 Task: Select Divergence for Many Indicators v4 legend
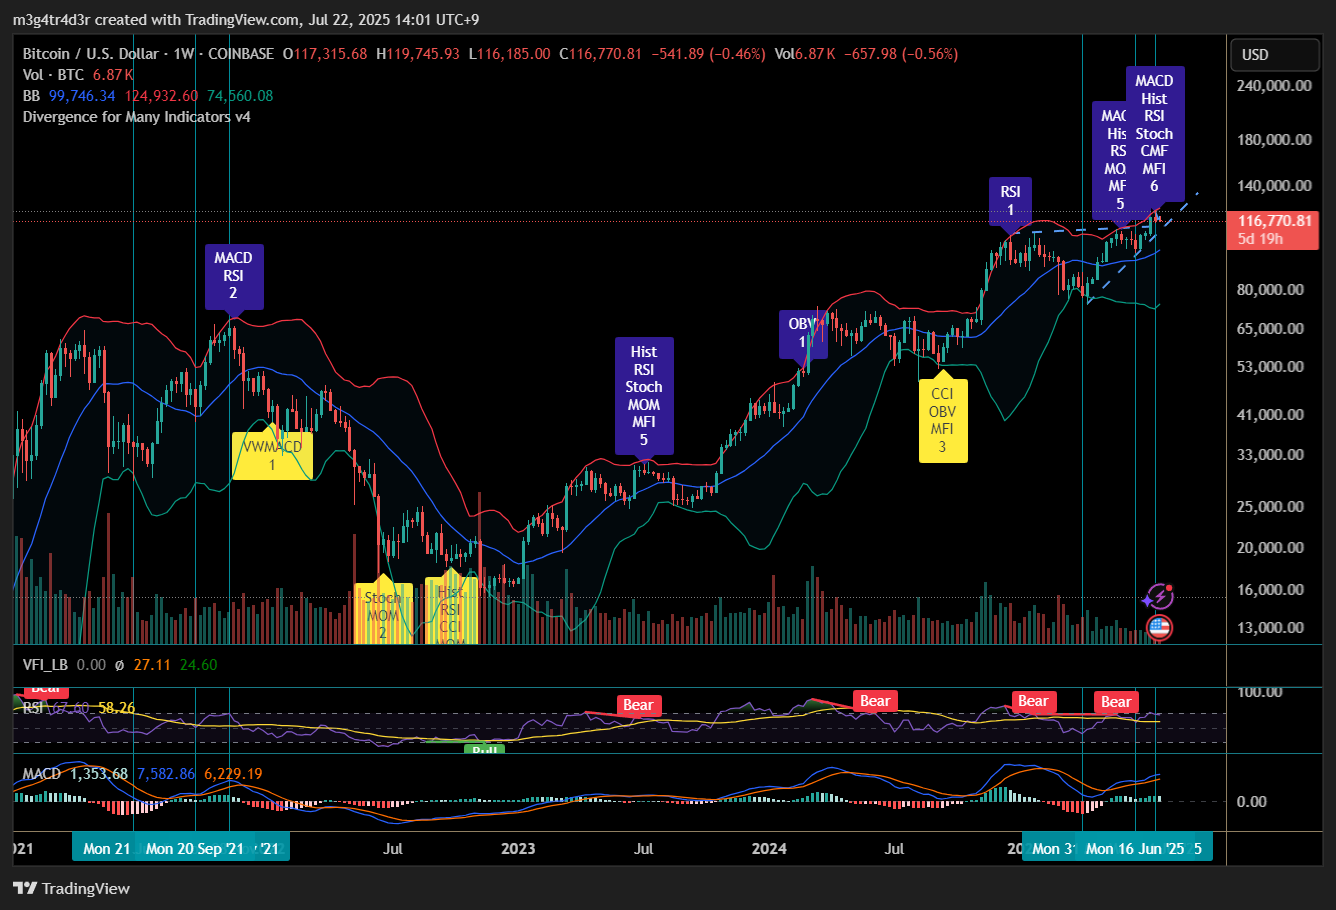click(137, 117)
